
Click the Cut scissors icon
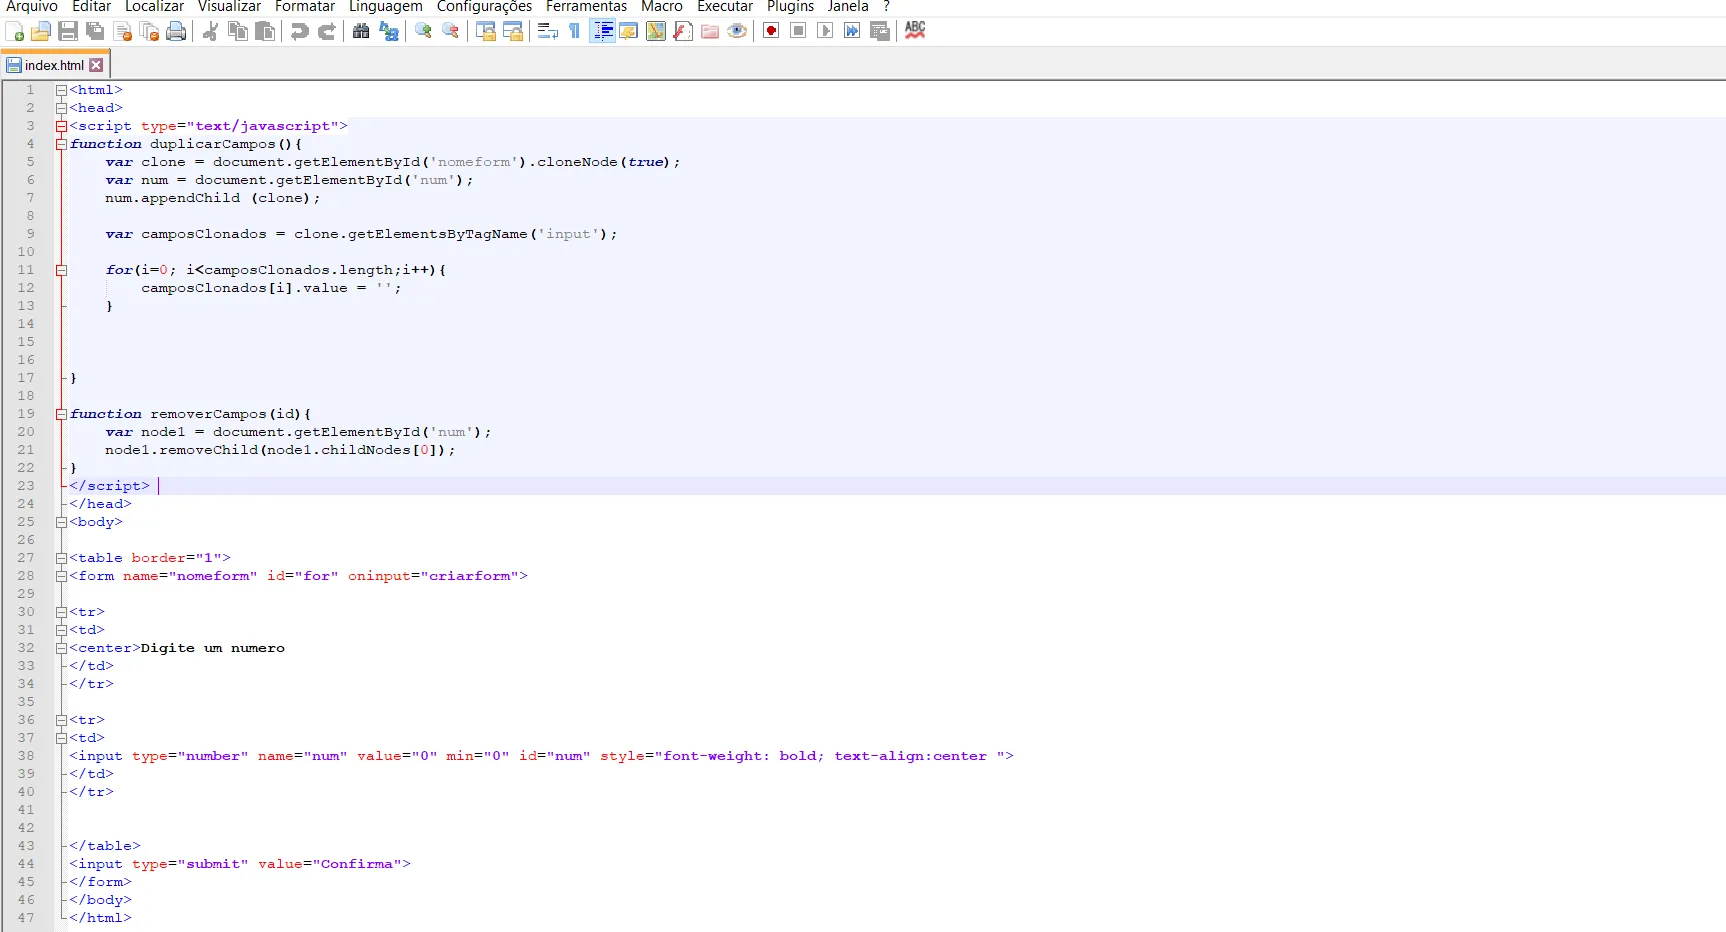210,32
